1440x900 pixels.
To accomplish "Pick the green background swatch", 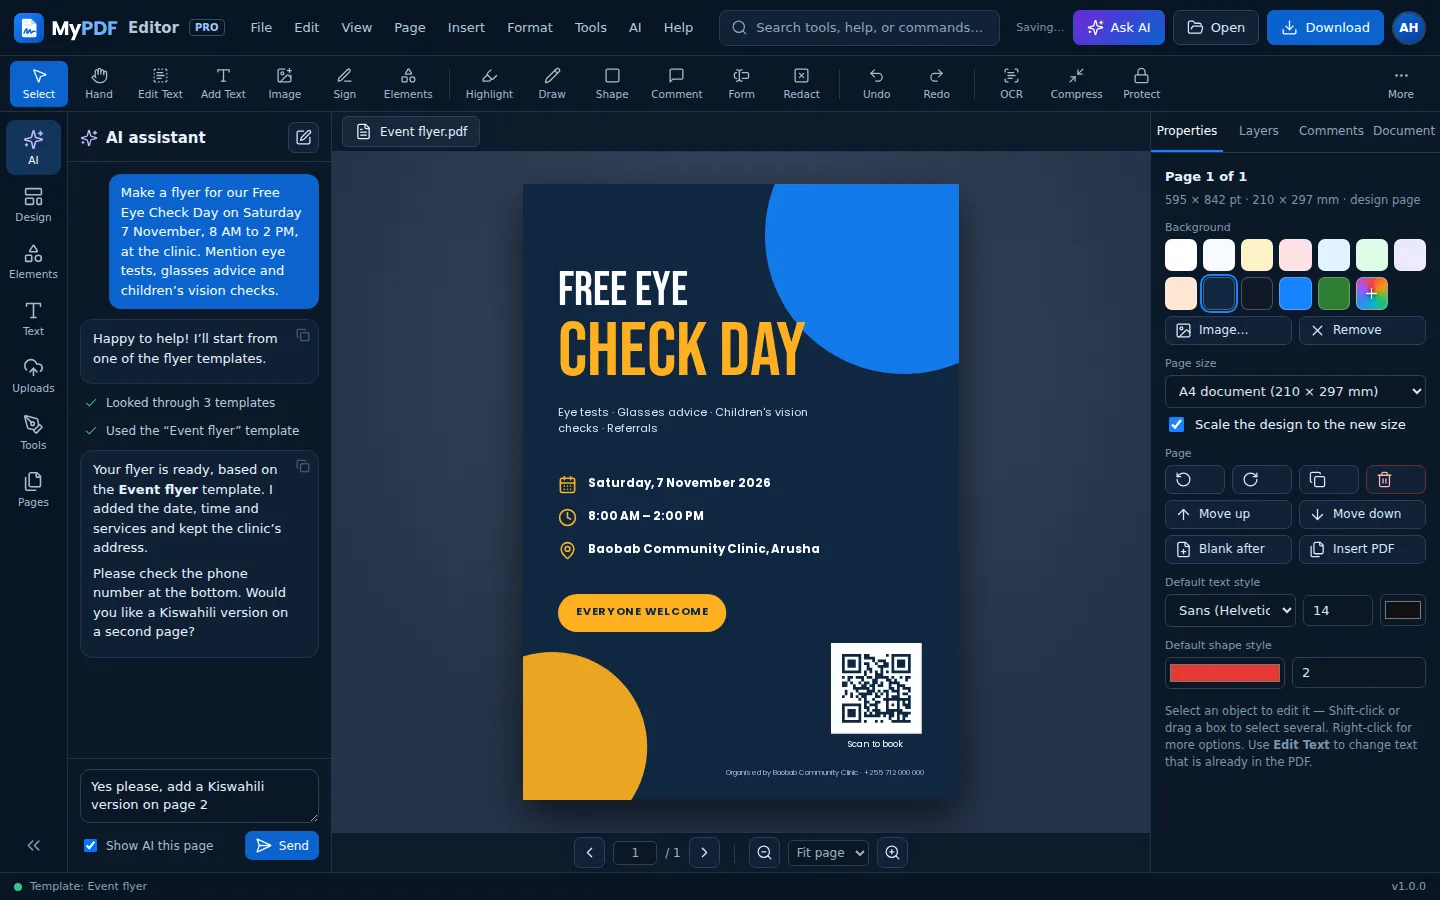I will 1333,293.
